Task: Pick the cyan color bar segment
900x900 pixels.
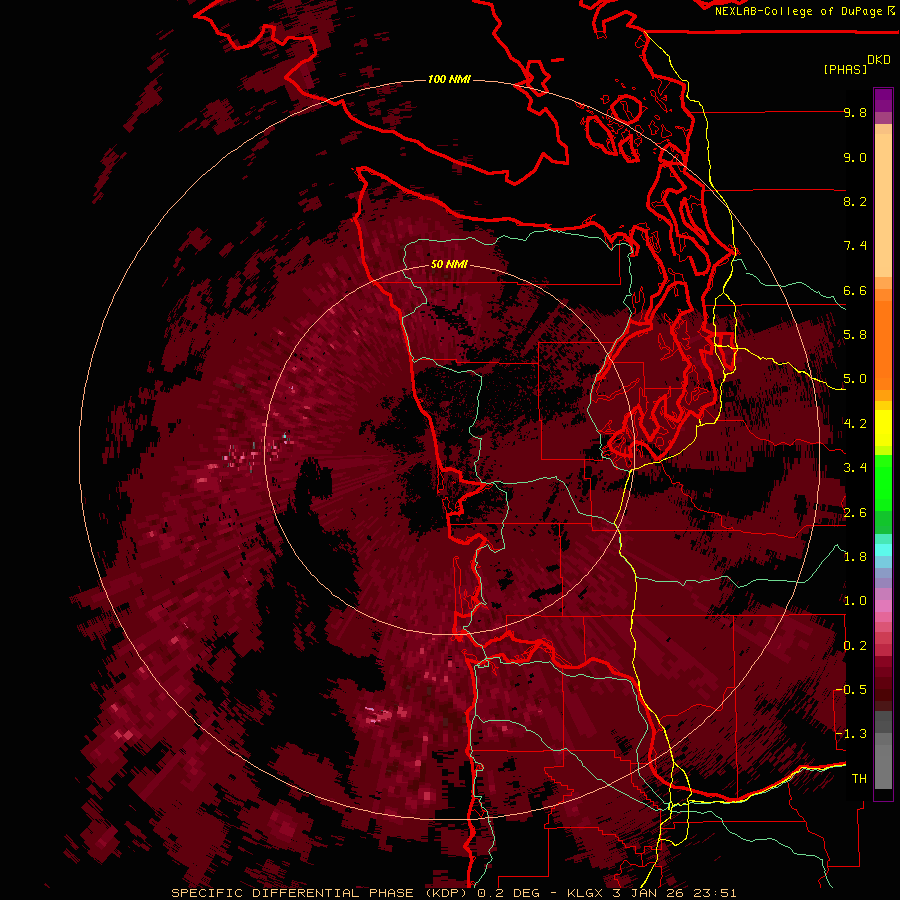Action: (883, 550)
